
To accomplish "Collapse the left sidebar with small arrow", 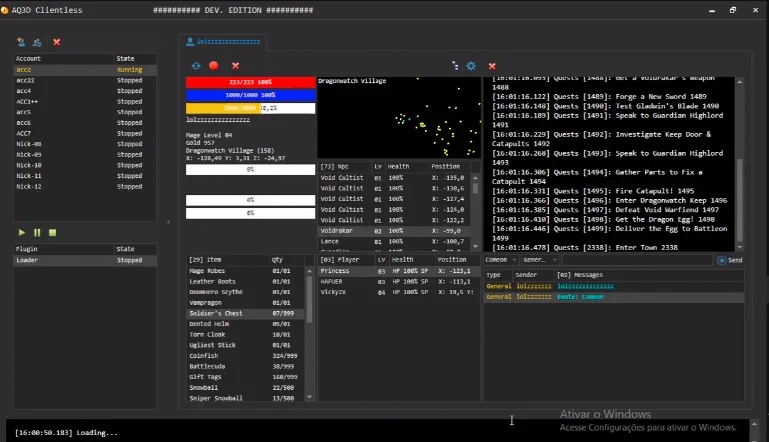I will pos(168,222).
